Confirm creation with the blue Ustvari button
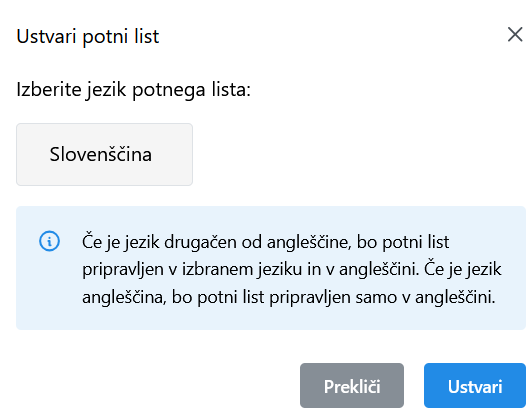The width and height of the screenshot is (532, 412). click(475, 386)
